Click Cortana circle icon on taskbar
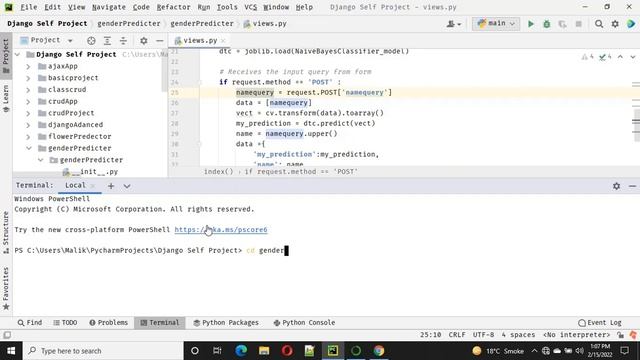The width and height of the screenshot is (640, 360). pos(195,351)
